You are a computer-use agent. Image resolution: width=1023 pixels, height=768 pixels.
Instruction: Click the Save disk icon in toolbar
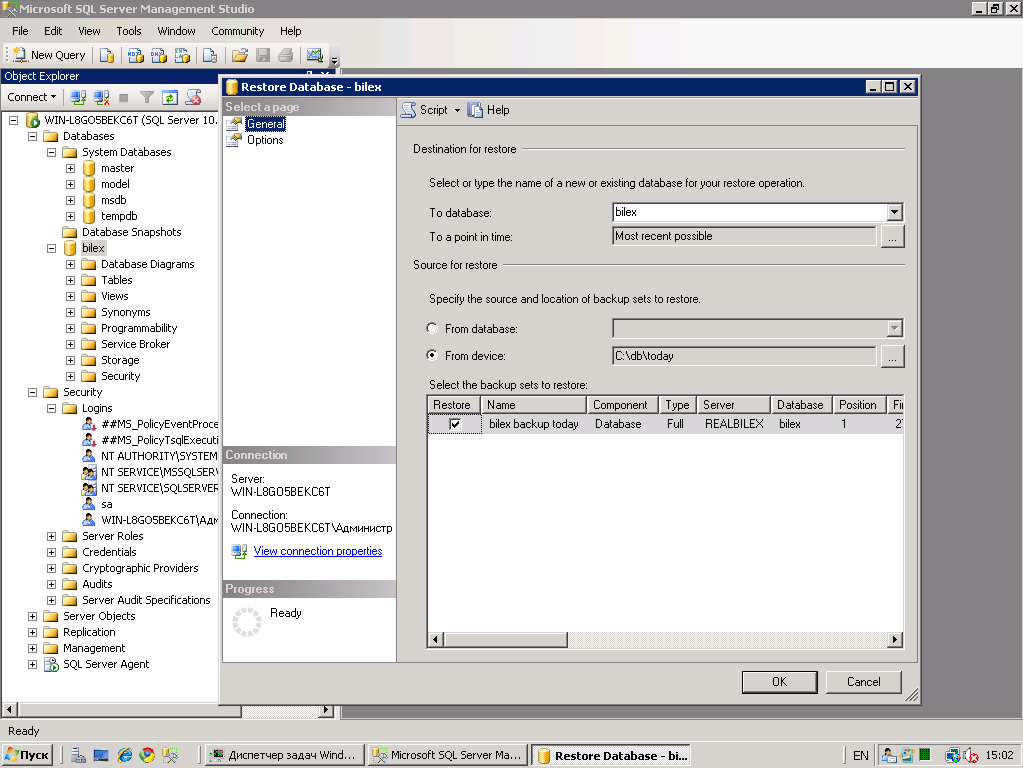coord(263,55)
